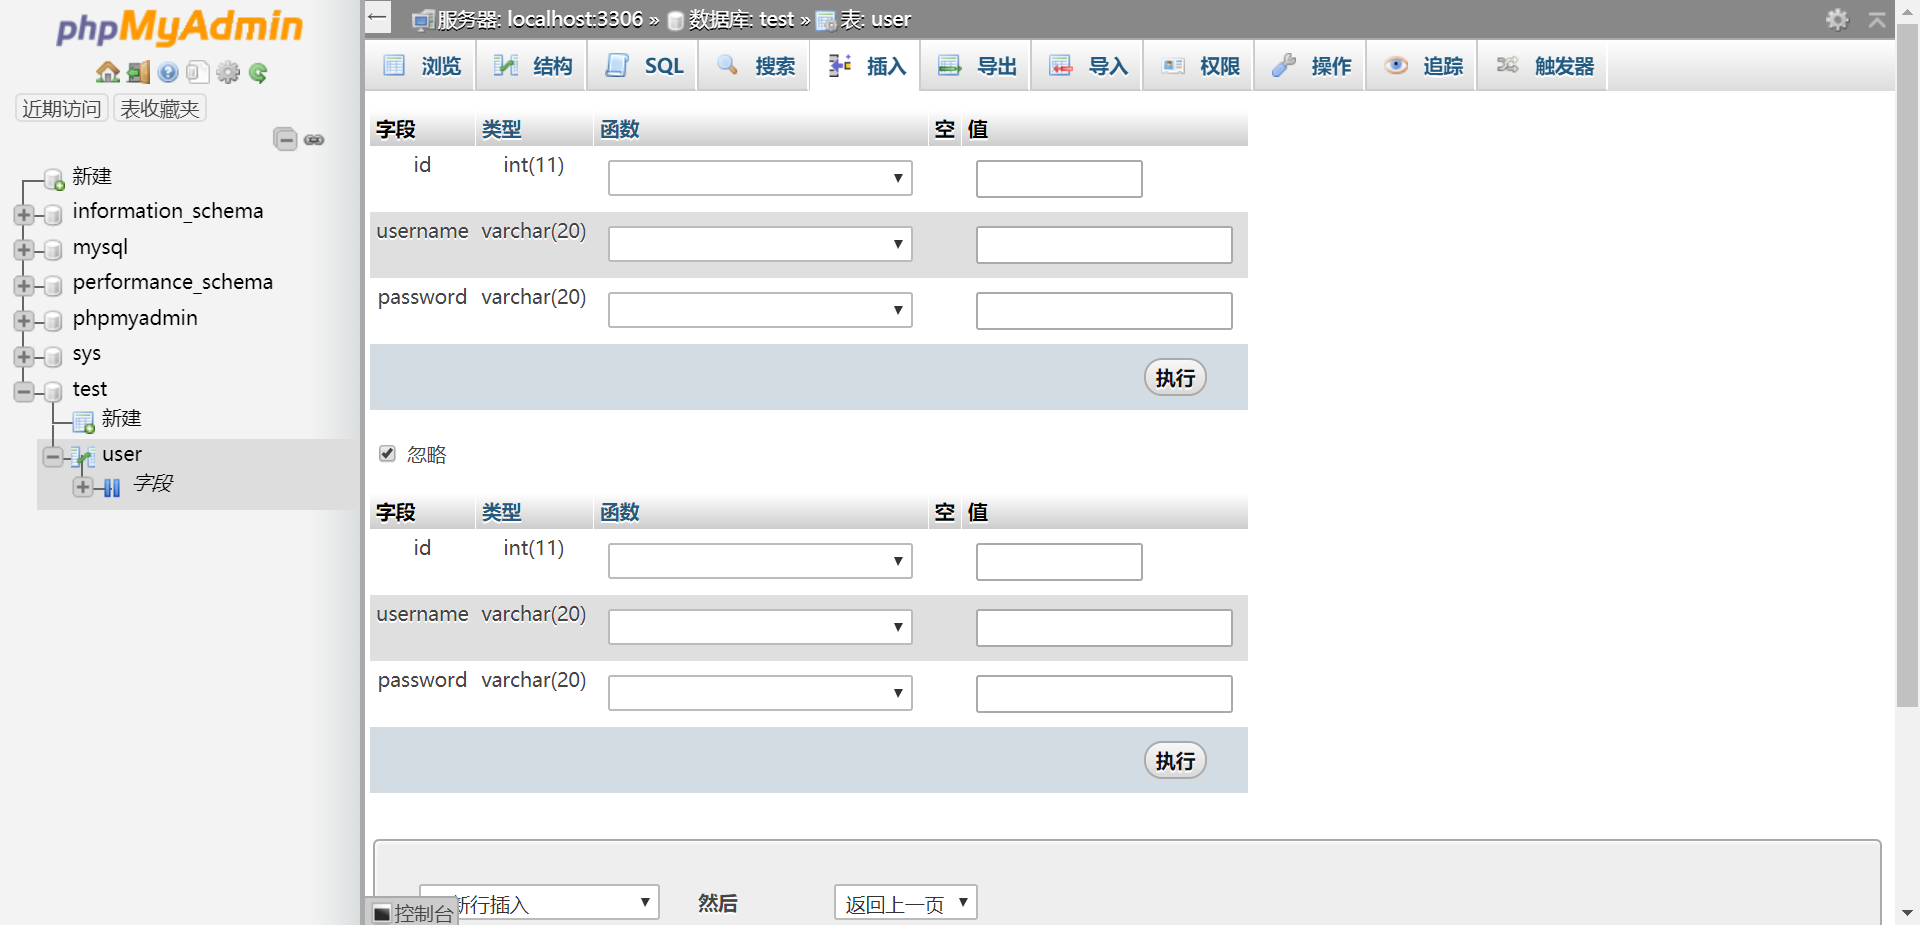This screenshot has height=925, width=1920.
Task: Open function dropdown for first id row
Action: coord(760,178)
